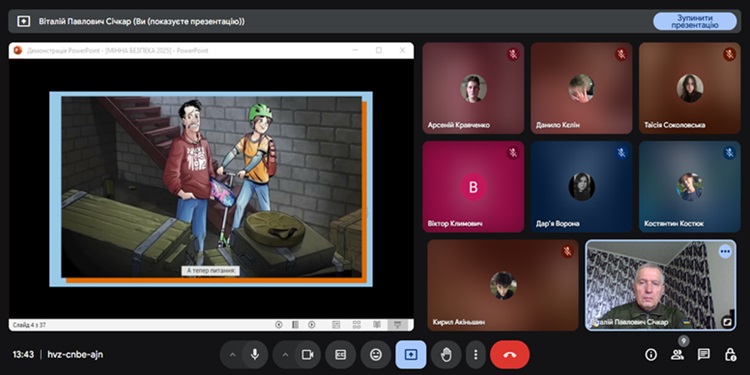The width and height of the screenshot is (750, 375).
Task: Click muted mic icon on Дар'я Ворона tile
Action: click(x=621, y=153)
